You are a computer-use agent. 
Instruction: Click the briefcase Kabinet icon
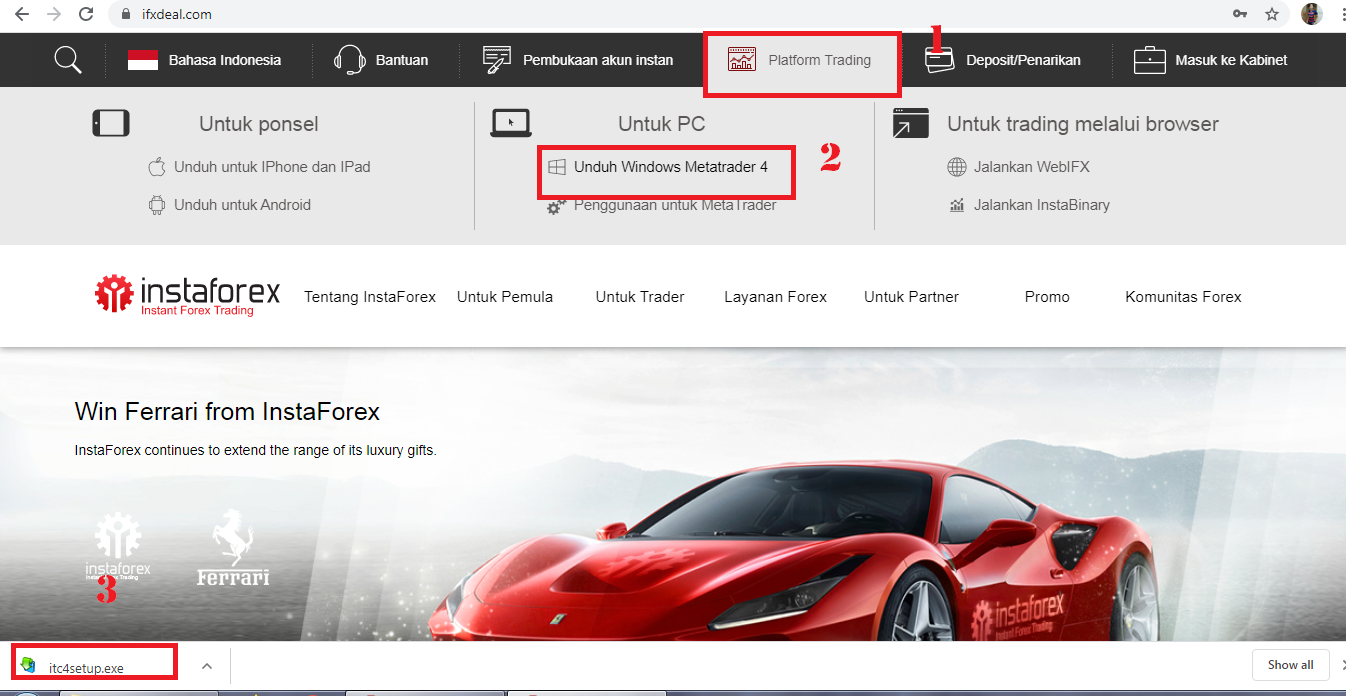pyautogui.click(x=1150, y=60)
